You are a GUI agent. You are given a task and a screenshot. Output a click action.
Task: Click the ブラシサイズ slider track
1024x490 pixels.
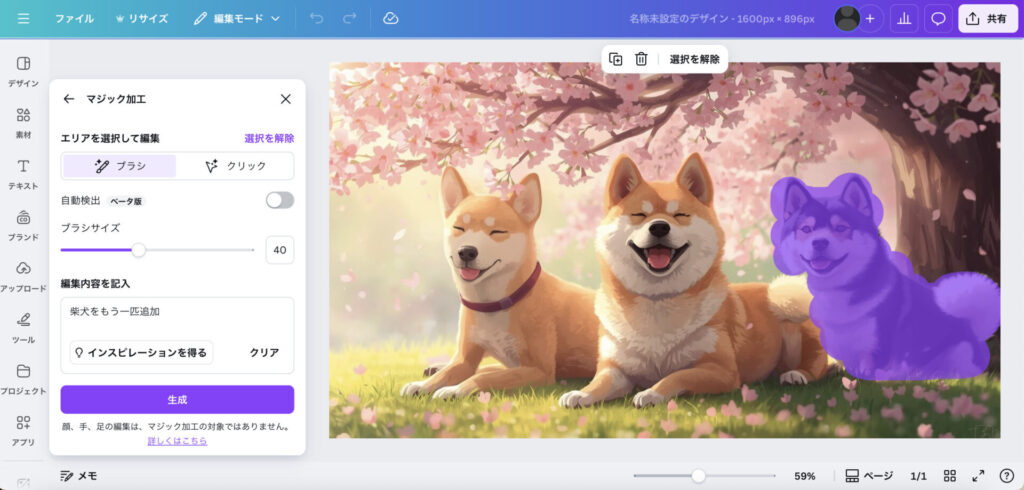(200, 250)
